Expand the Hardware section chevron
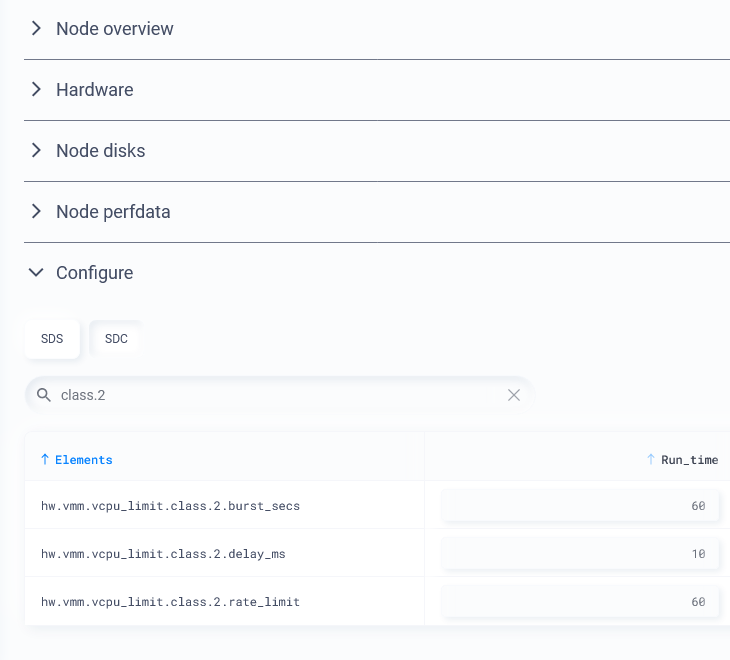Screen dimensions: 730x660 point(36,90)
